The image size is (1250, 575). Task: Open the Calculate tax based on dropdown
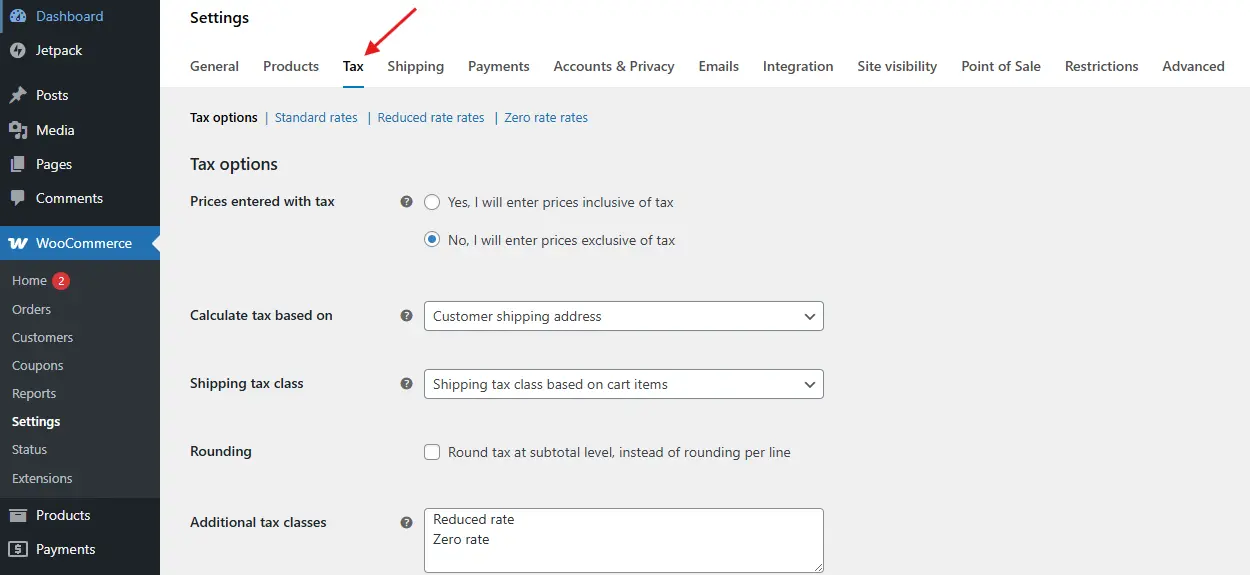624,316
